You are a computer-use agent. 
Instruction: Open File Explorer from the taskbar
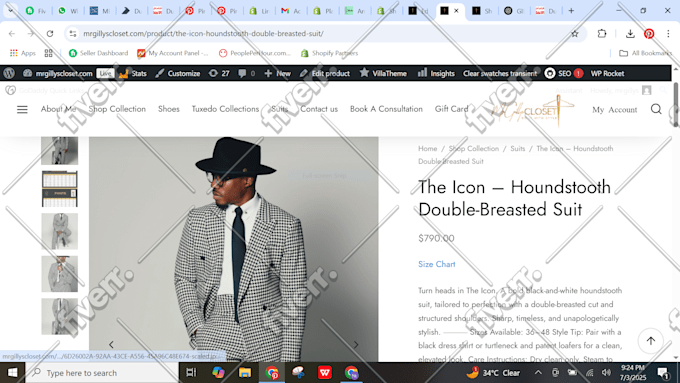pos(245,373)
